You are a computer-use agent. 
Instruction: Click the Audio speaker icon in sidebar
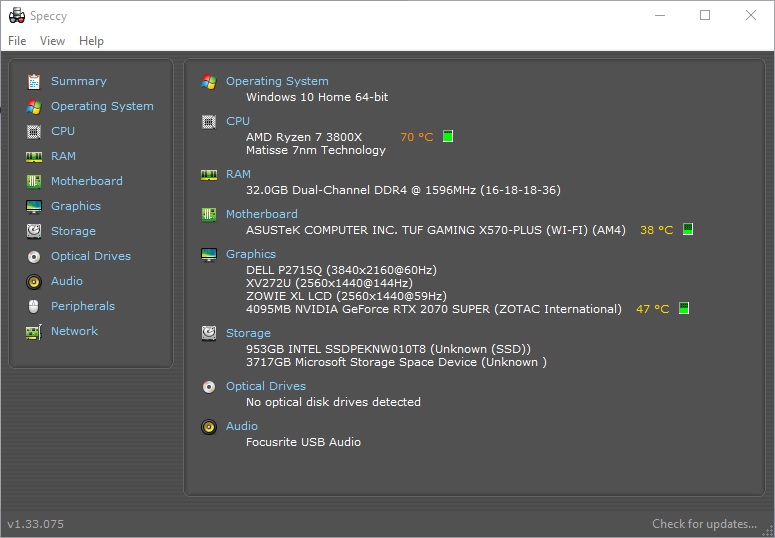[x=34, y=281]
